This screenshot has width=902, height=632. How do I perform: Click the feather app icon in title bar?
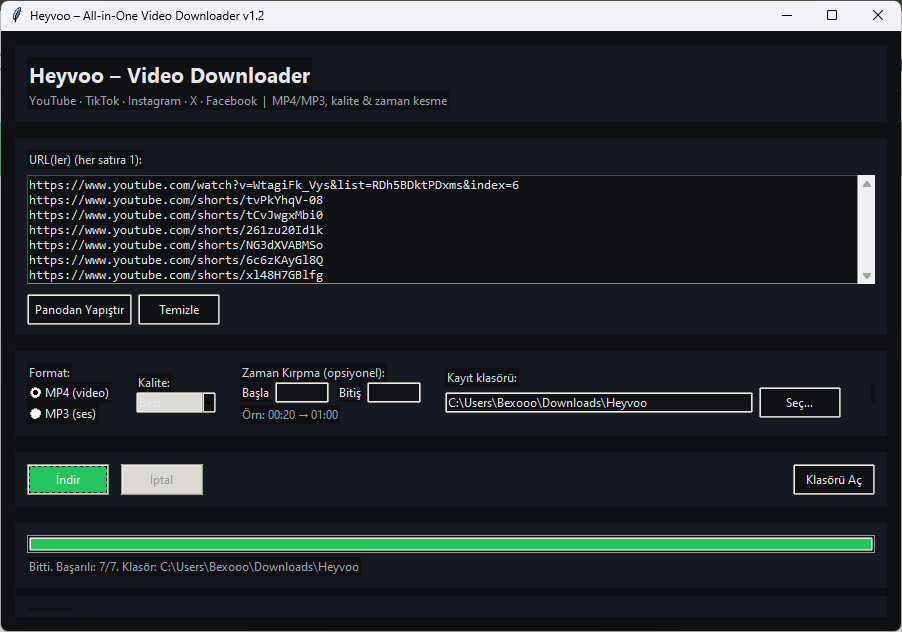[x=18, y=16]
